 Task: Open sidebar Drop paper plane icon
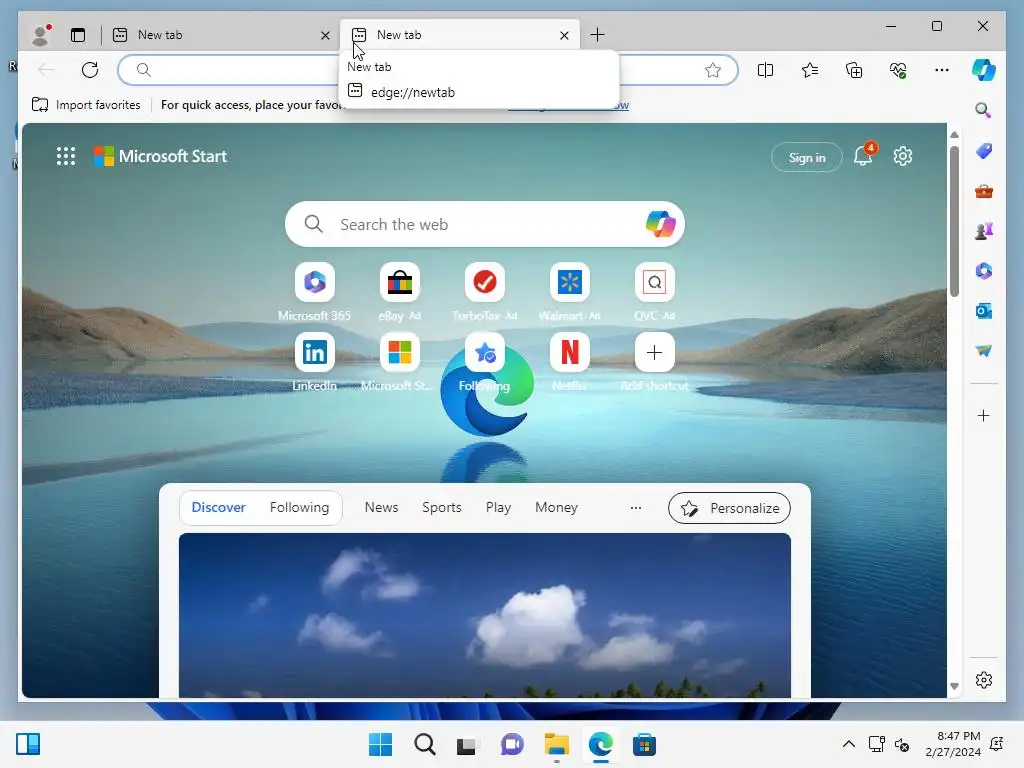984,351
